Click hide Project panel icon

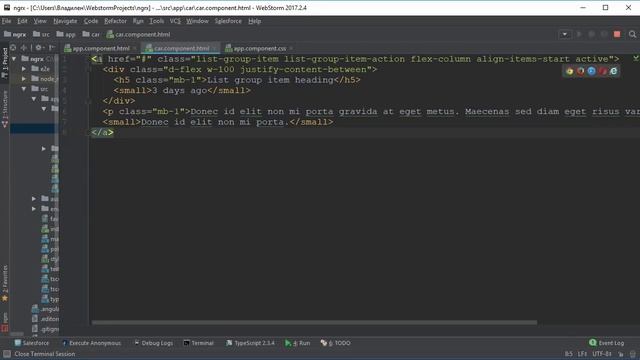pyautogui.click(x=51, y=48)
